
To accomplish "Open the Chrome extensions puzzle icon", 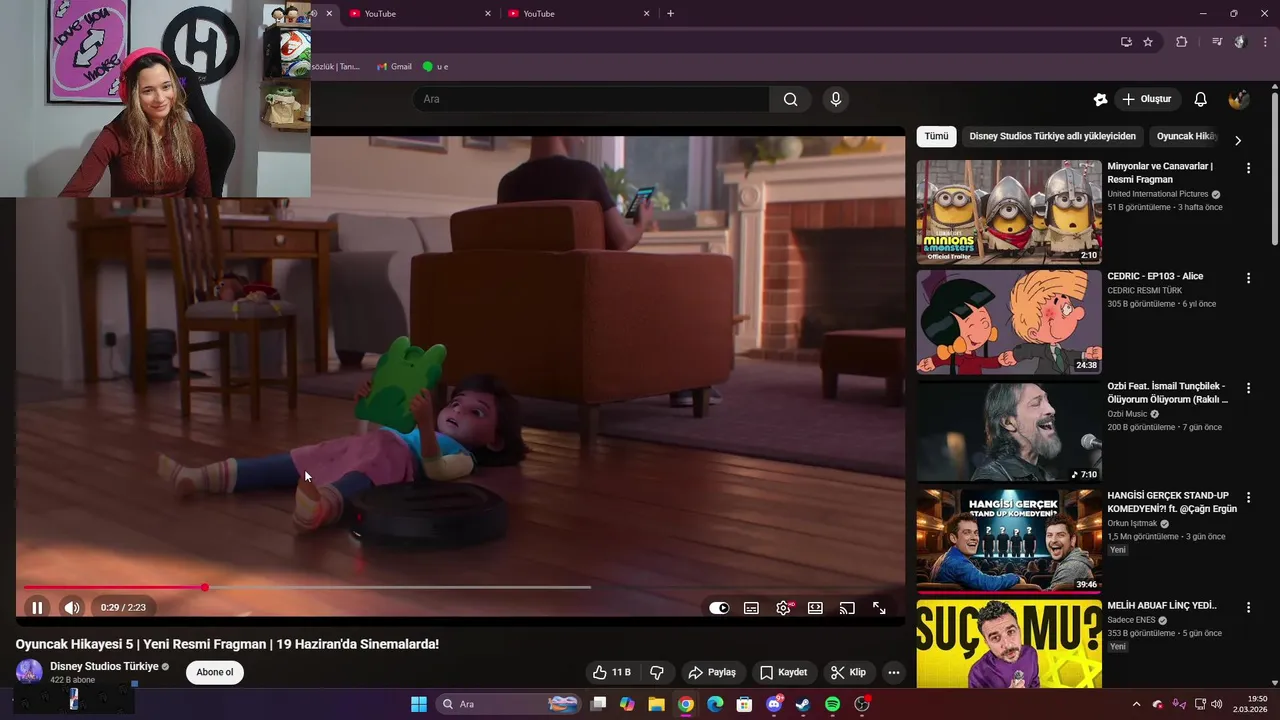I will tap(1181, 42).
